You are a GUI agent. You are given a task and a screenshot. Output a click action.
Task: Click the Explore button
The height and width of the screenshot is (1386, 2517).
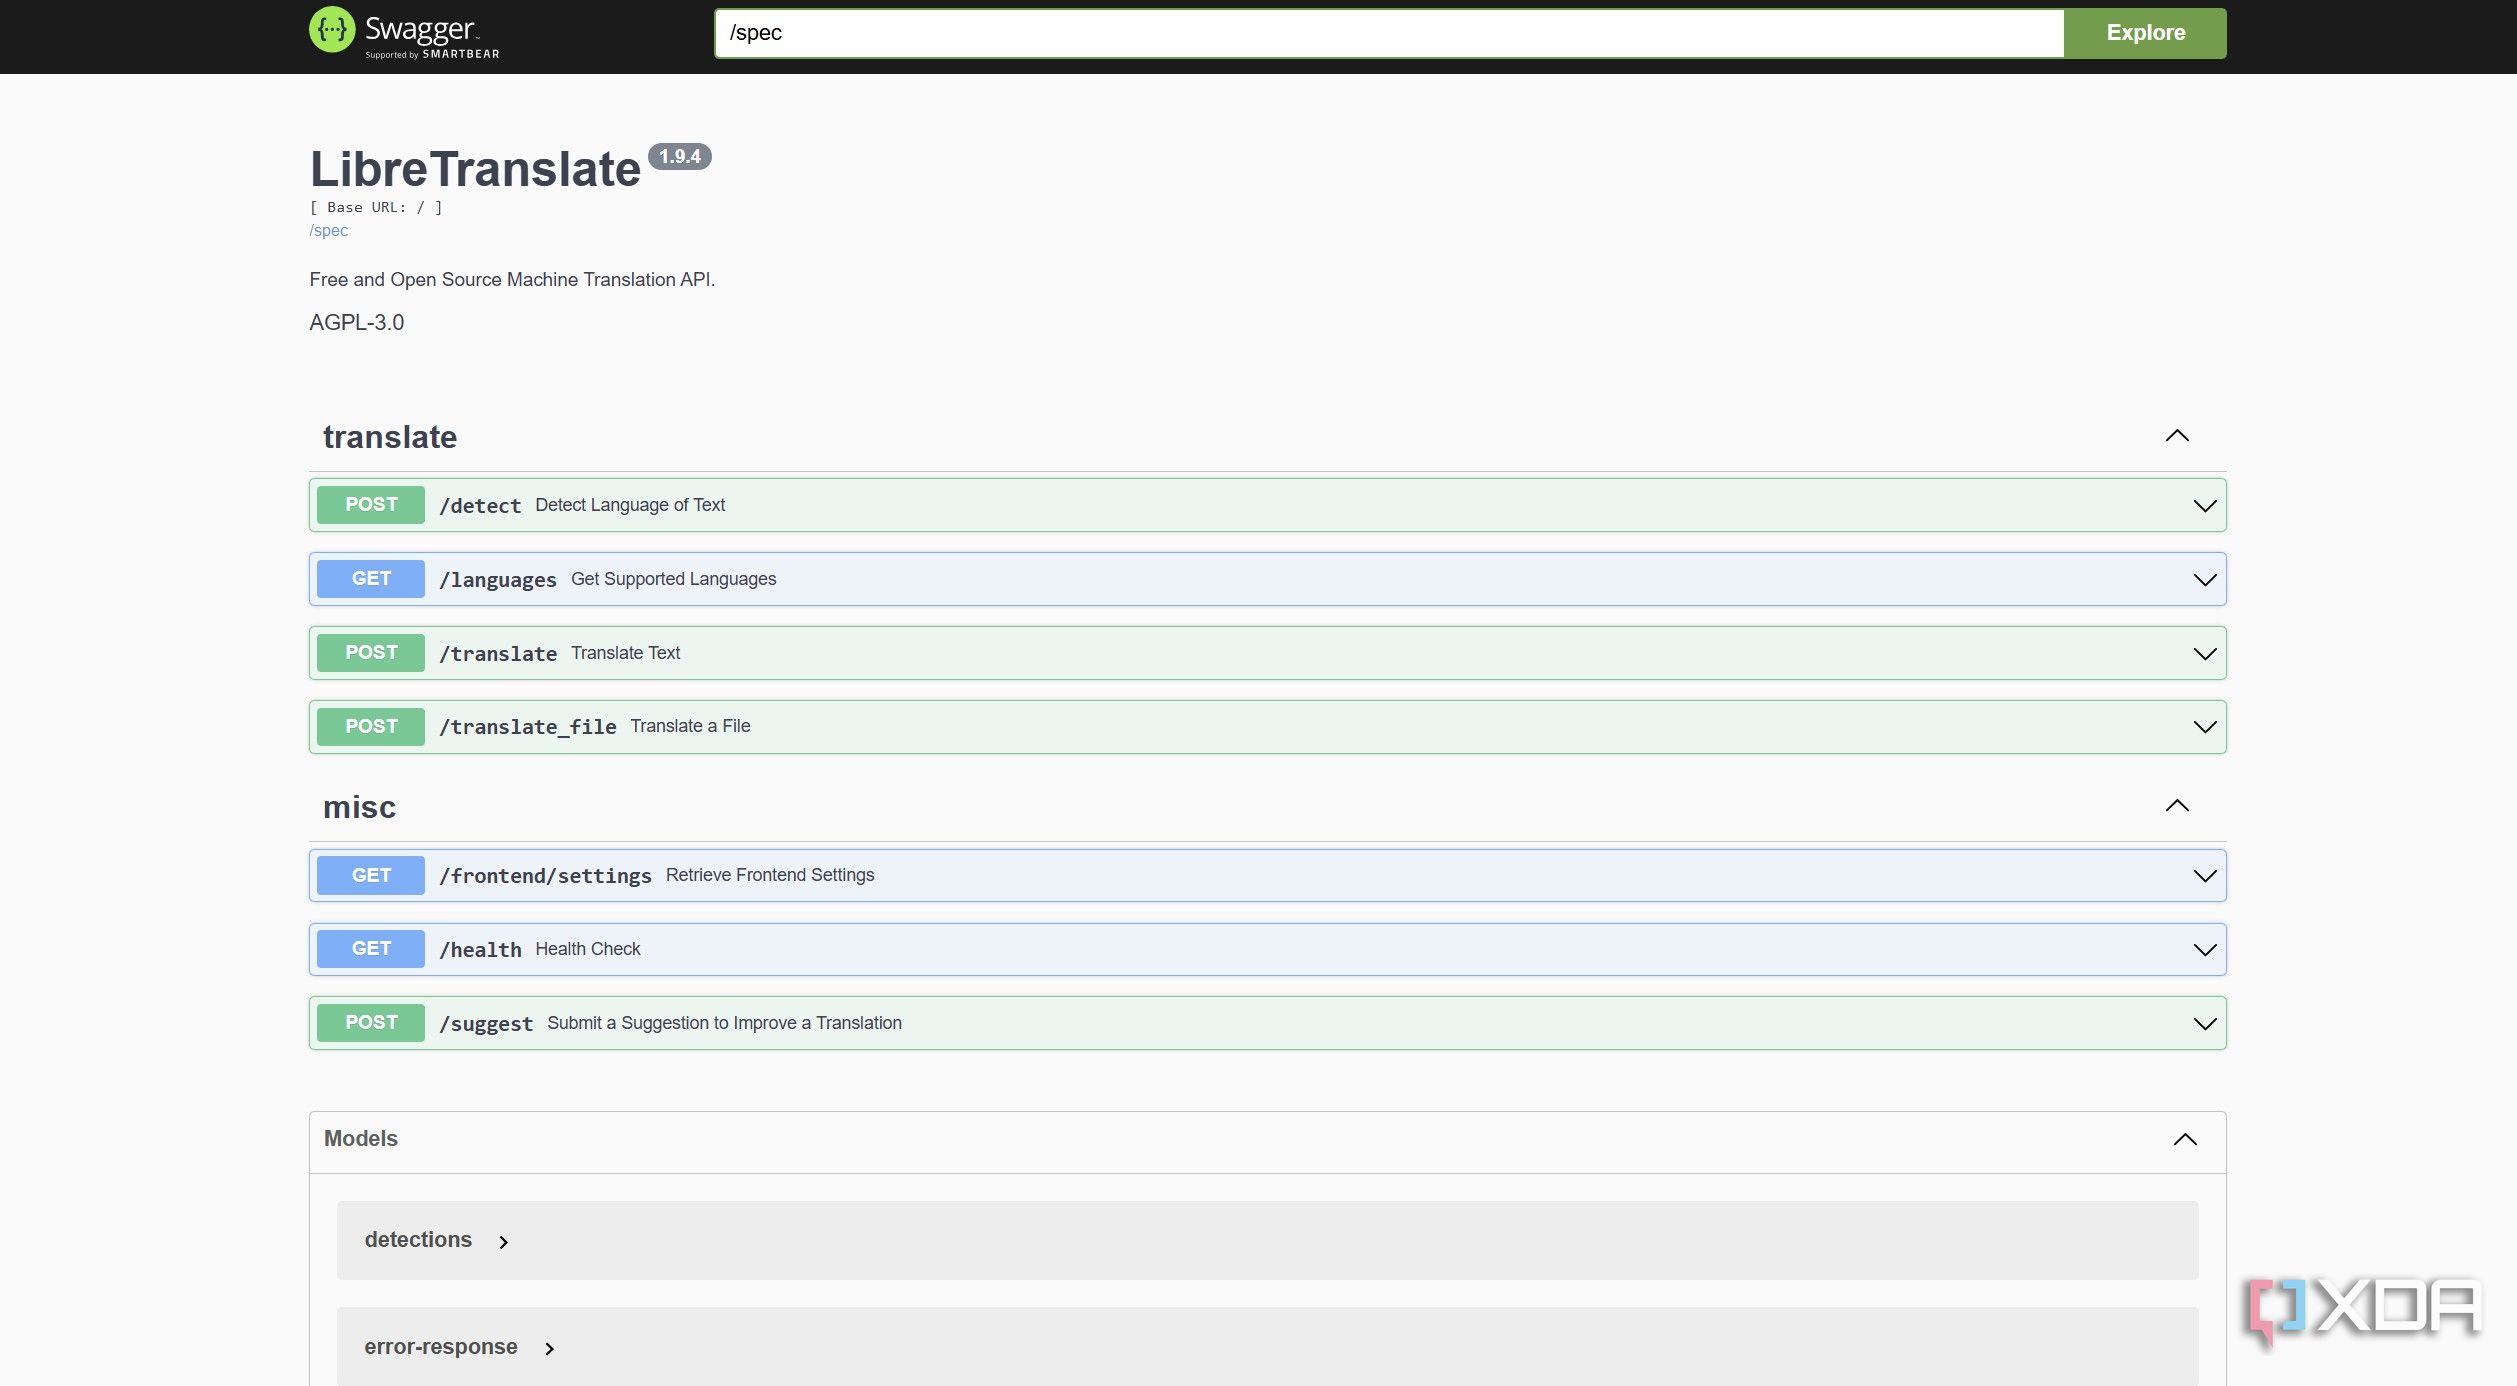[x=2145, y=33]
